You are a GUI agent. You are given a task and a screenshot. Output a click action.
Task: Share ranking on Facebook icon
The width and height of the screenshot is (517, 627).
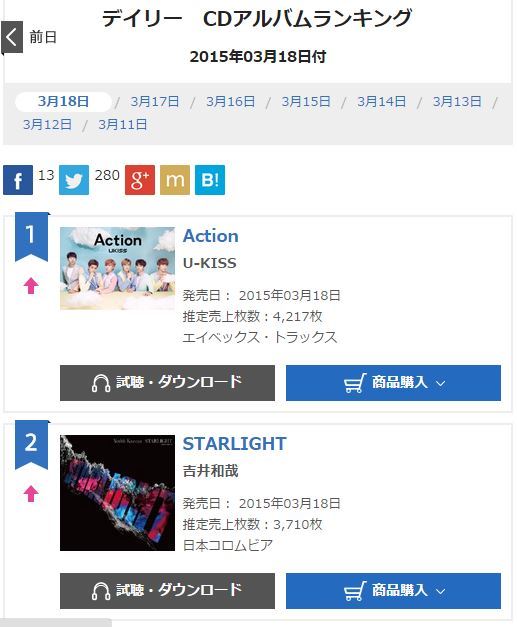18,180
